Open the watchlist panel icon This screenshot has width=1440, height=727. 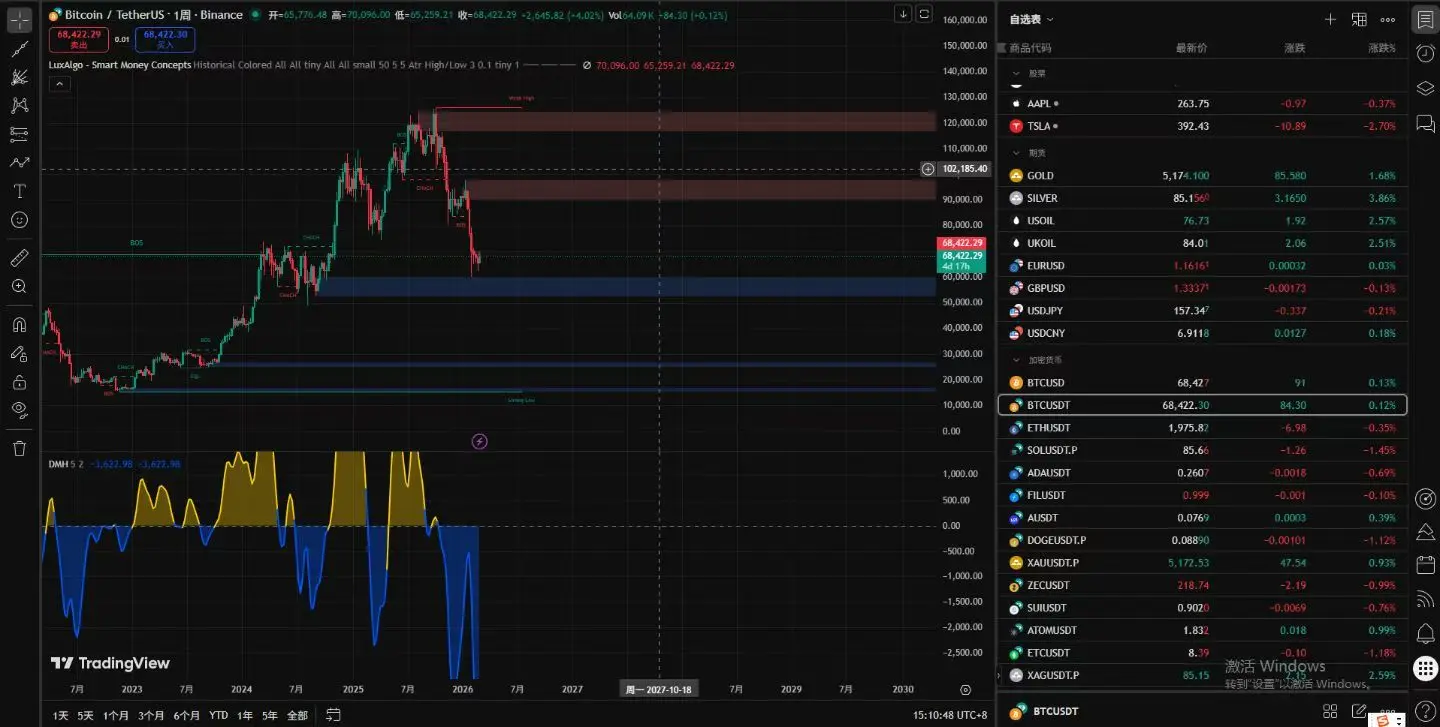coord(1425,19)
